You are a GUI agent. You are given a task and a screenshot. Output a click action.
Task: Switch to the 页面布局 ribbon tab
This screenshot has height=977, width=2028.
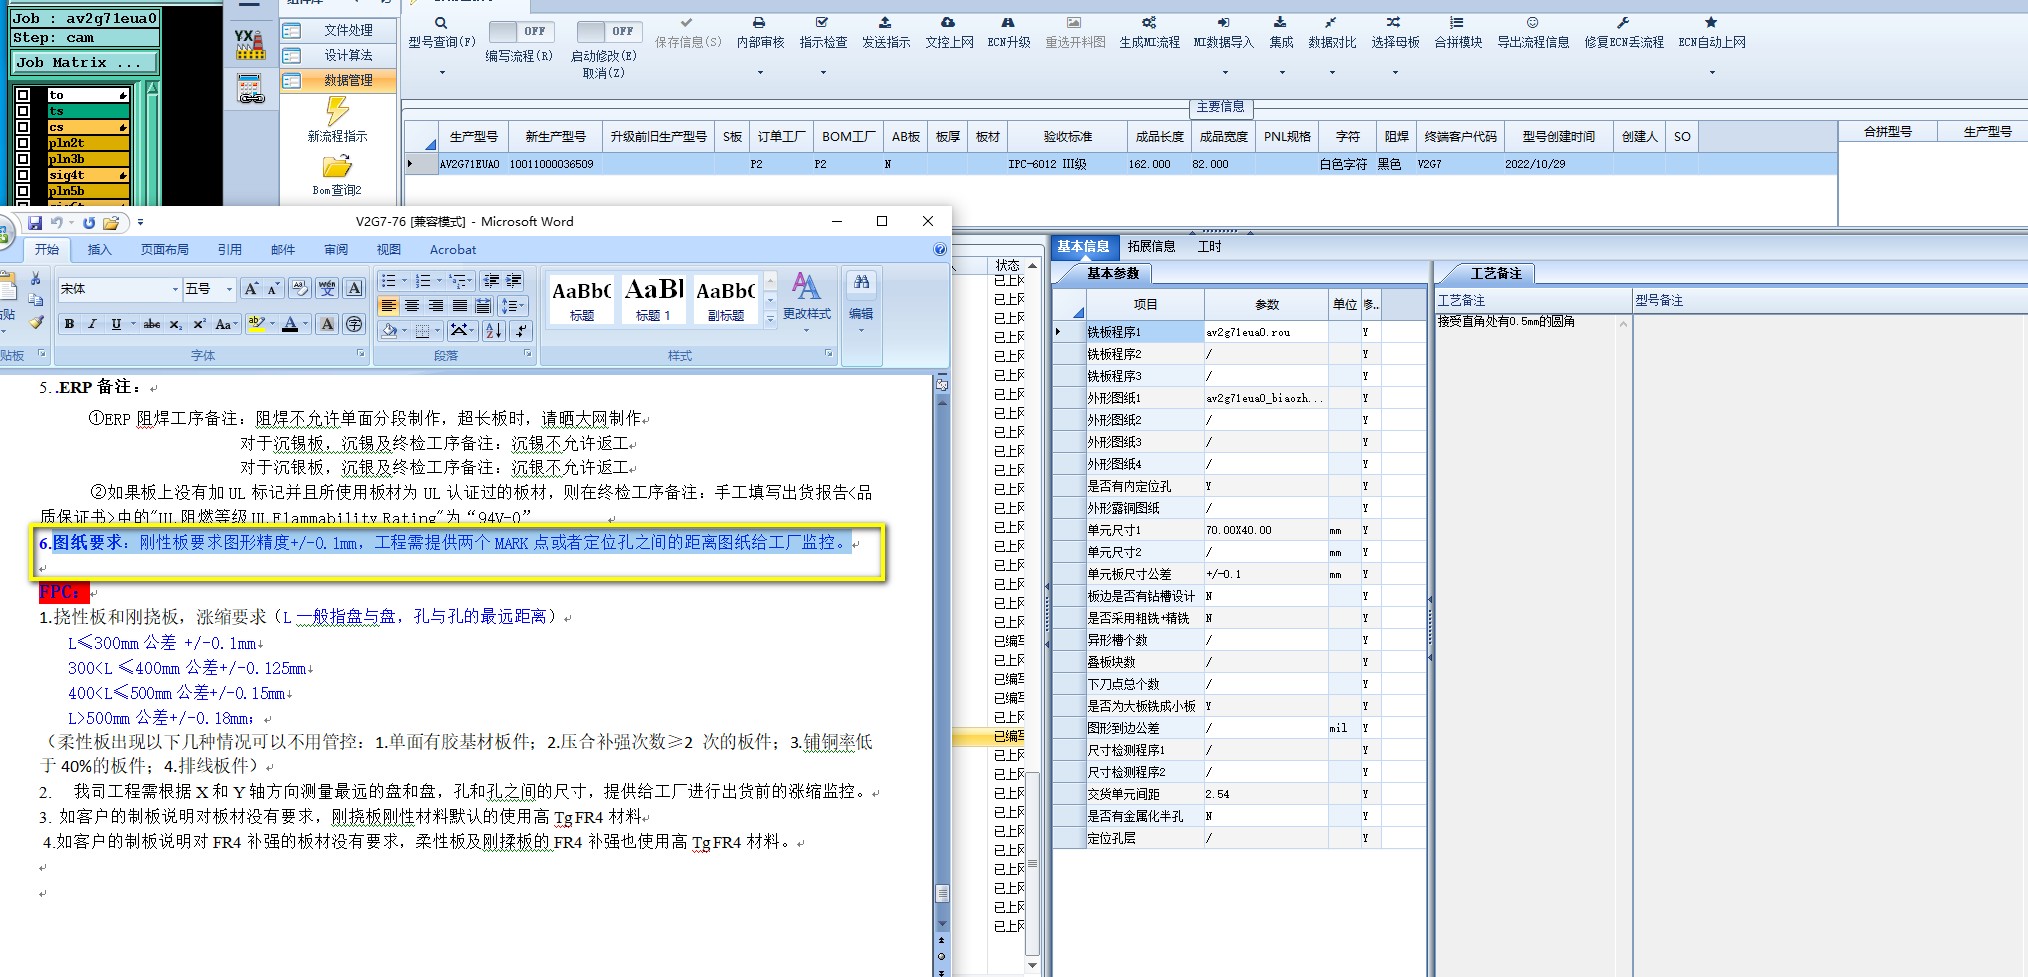click(164, 250)
